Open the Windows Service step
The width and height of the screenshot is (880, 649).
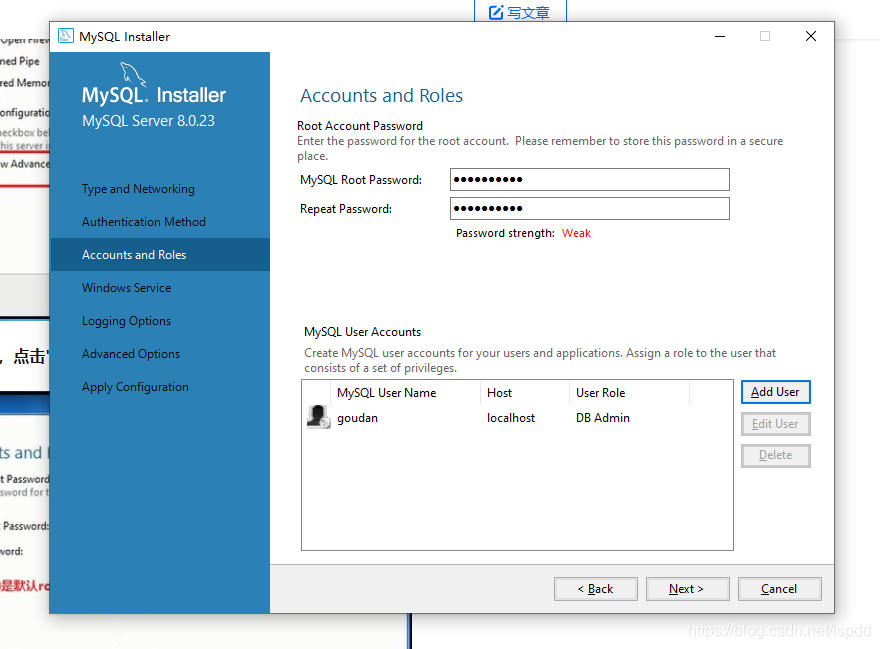pos(126,288)
